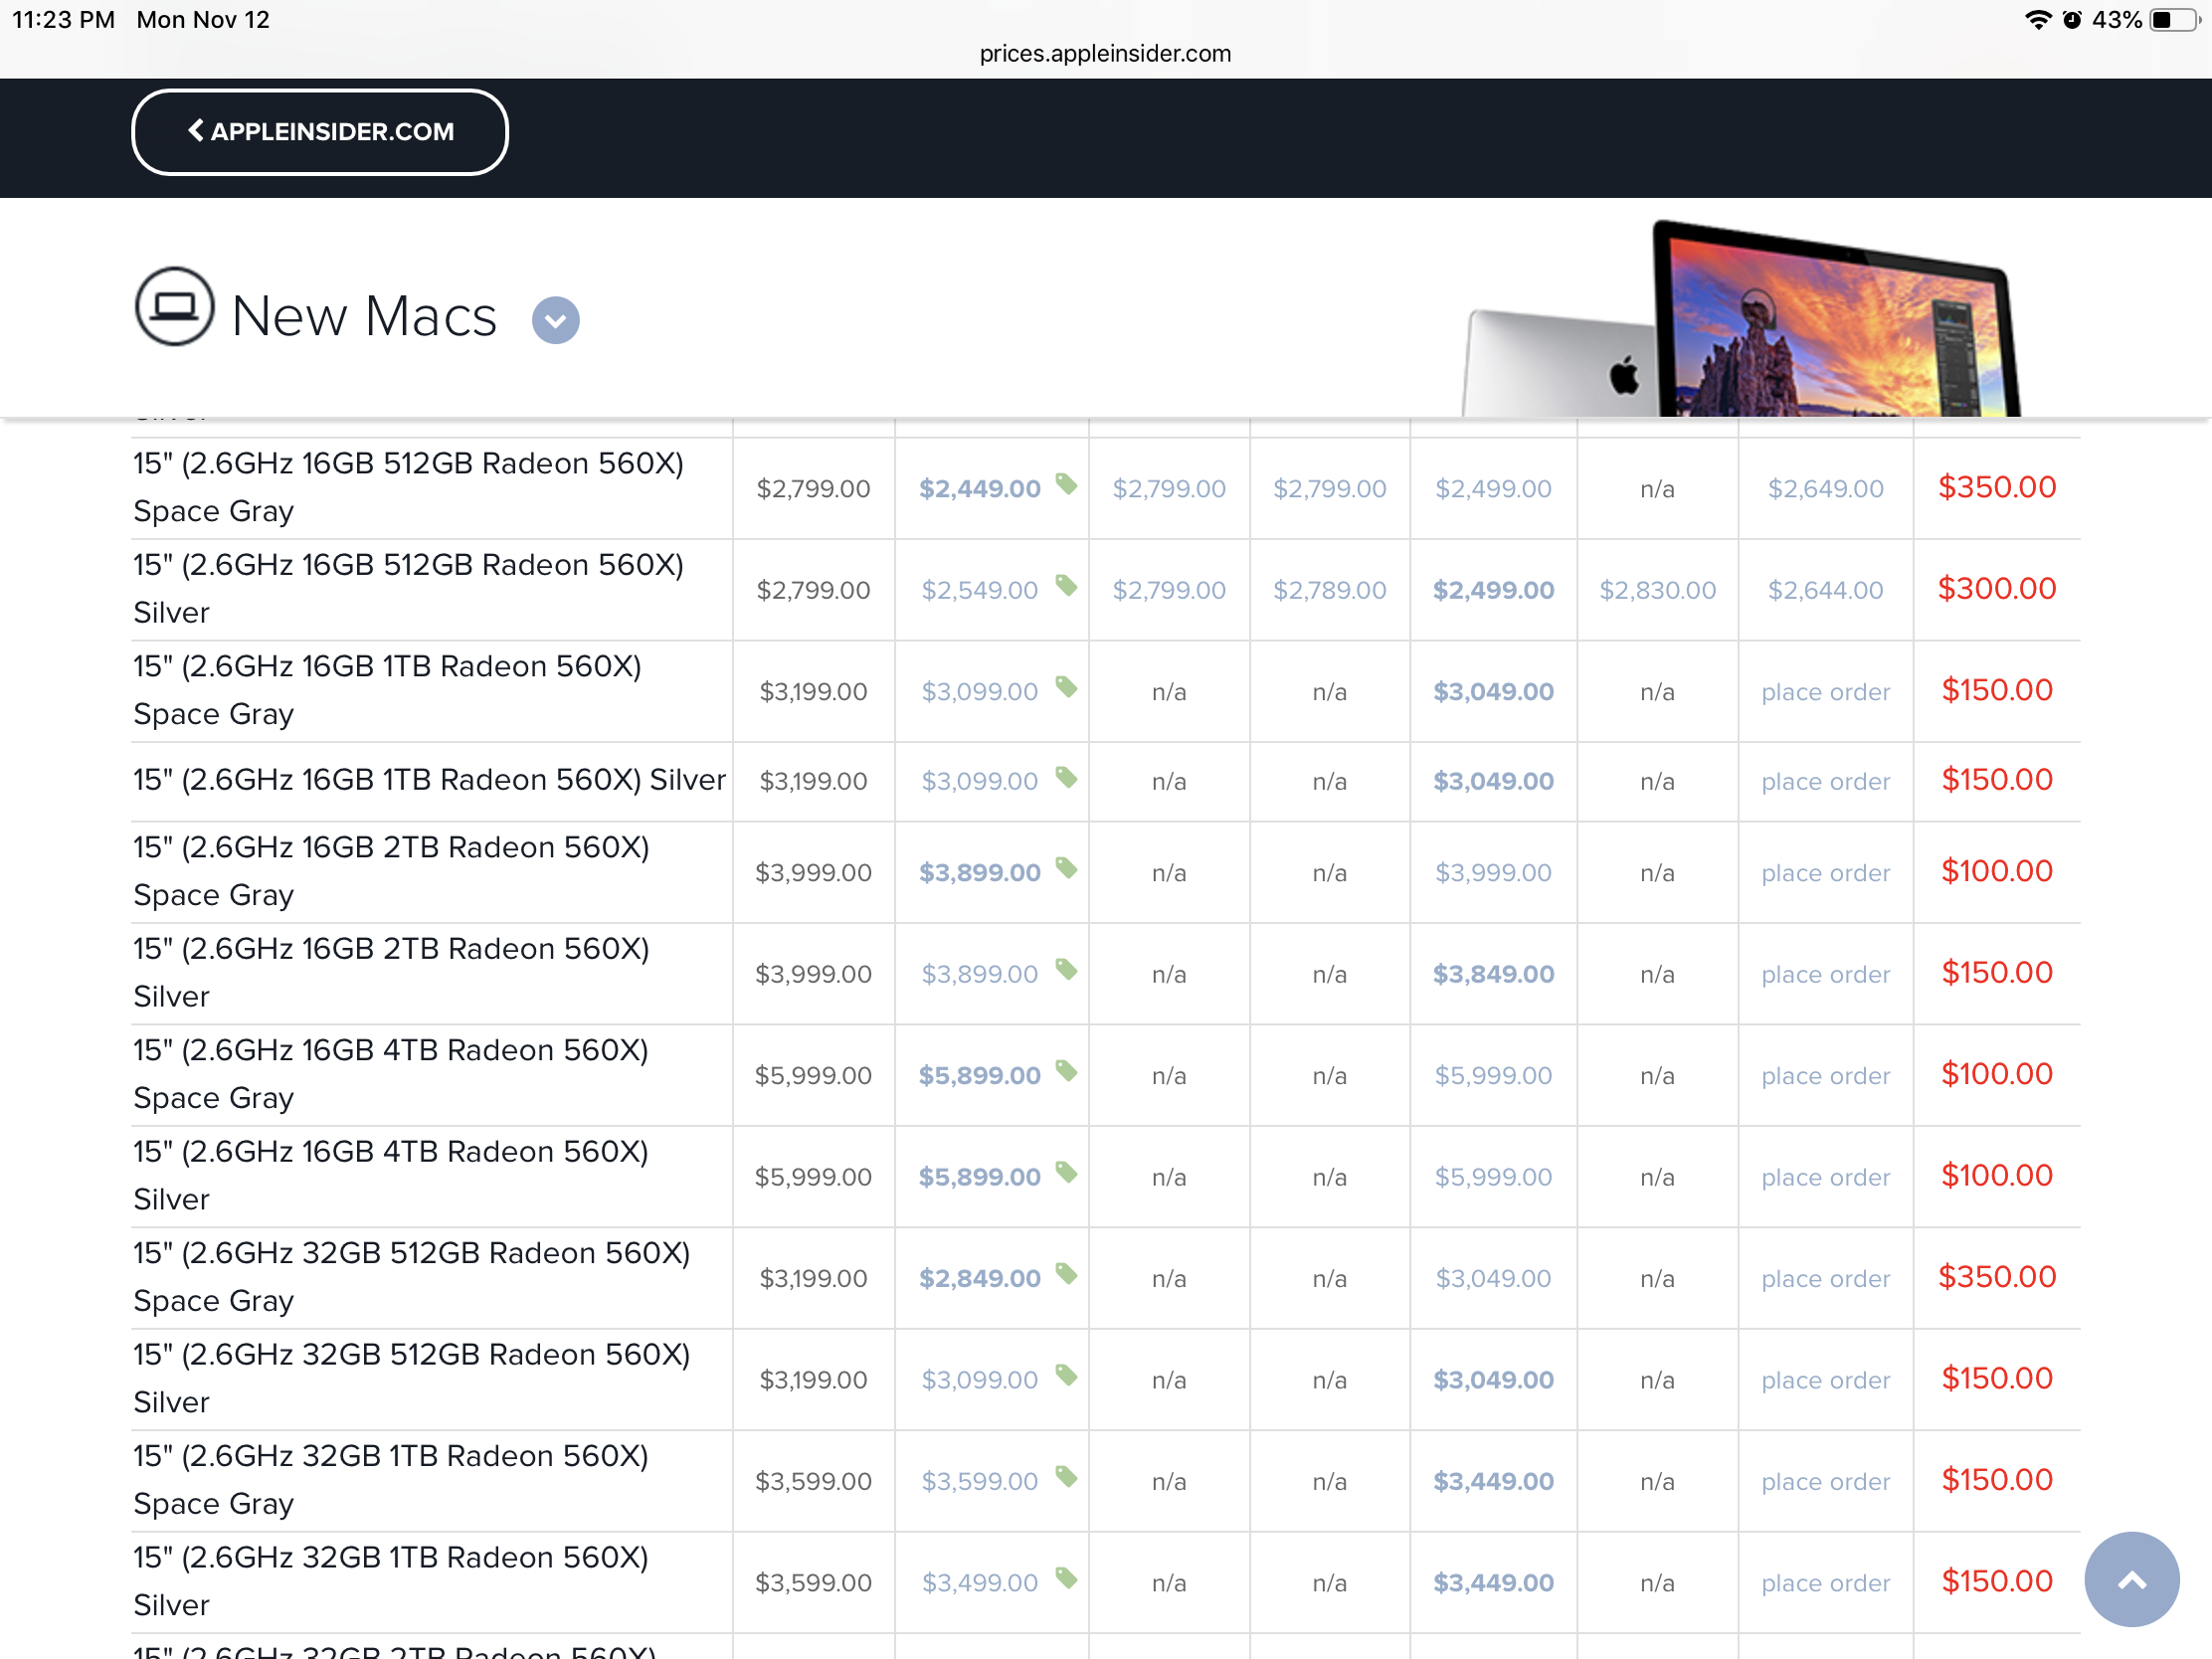The image size is (2212, 1659).
Task: Open $2,849.00 price link
Action: click(x=979, y=1278)
